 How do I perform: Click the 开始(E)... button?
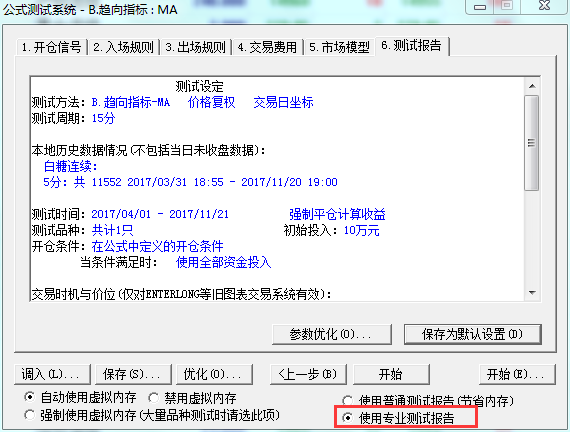(x=517, y=374)
